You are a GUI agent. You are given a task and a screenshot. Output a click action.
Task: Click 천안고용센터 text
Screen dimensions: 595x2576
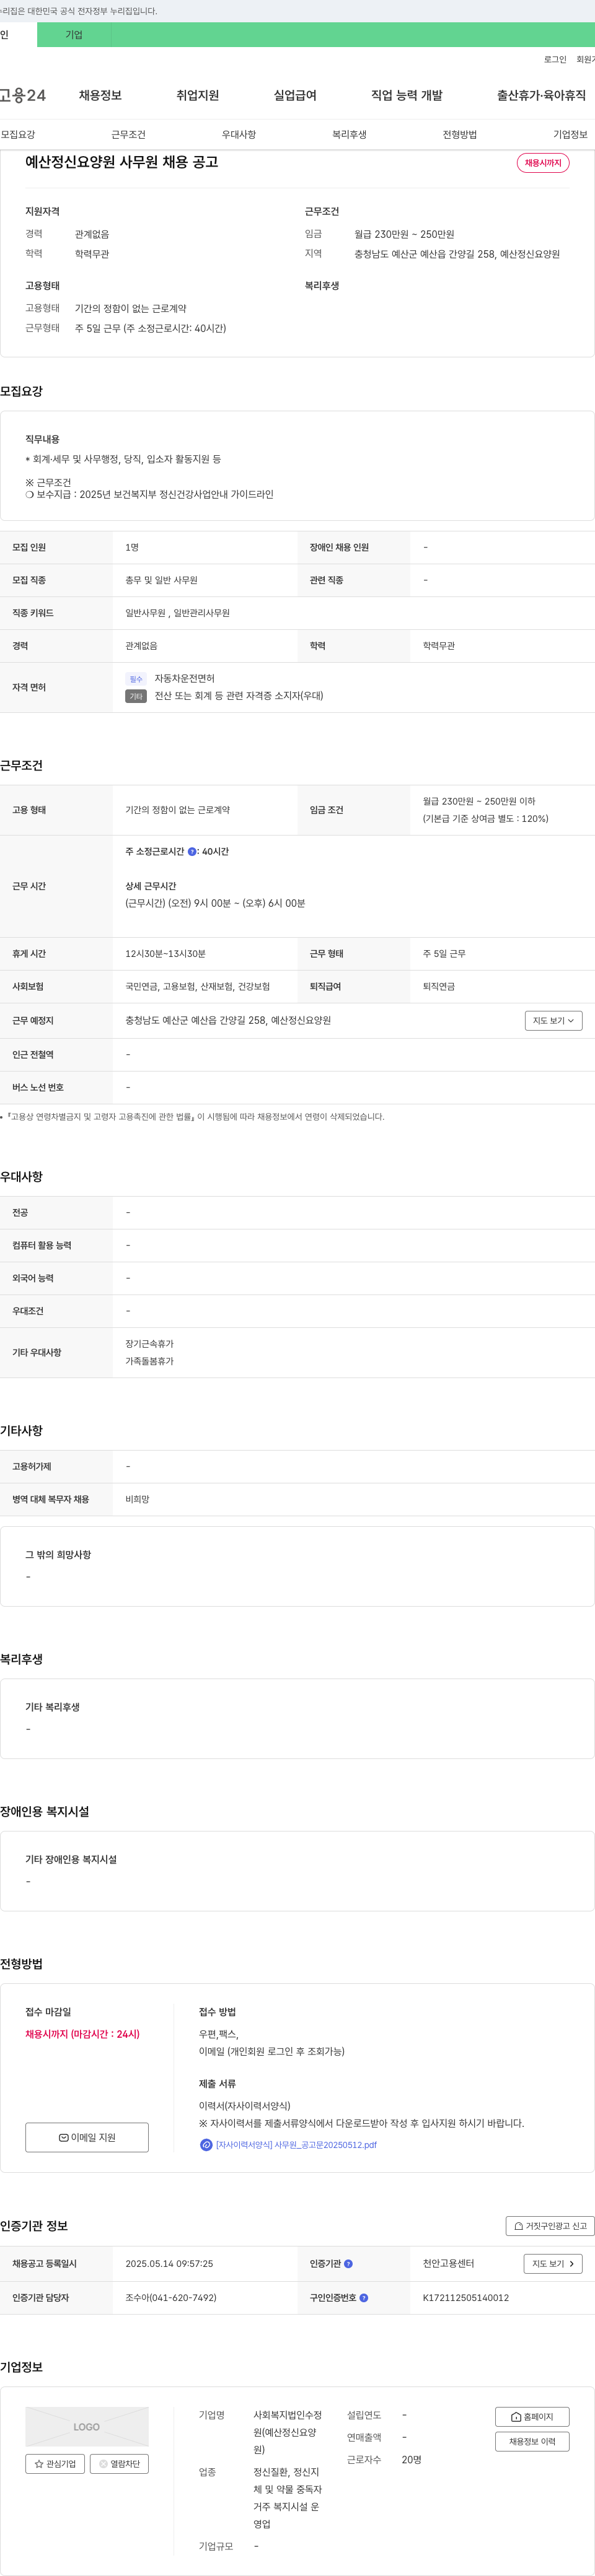[449, 2264]
